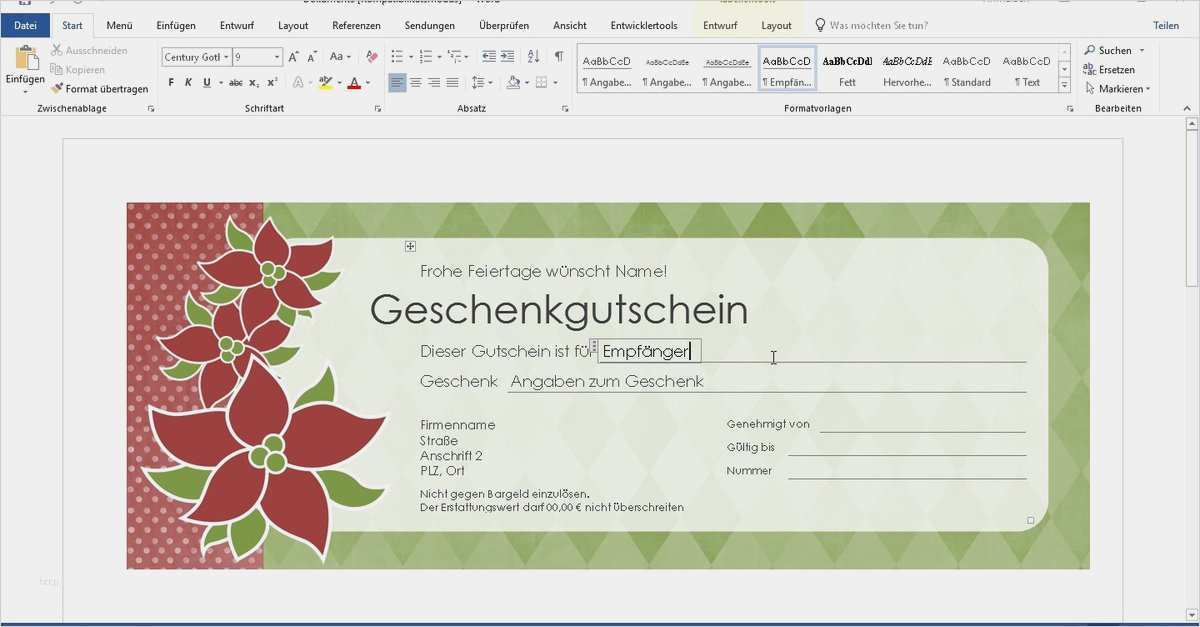Toggle the underline U formatting

[x=205, y=82]
